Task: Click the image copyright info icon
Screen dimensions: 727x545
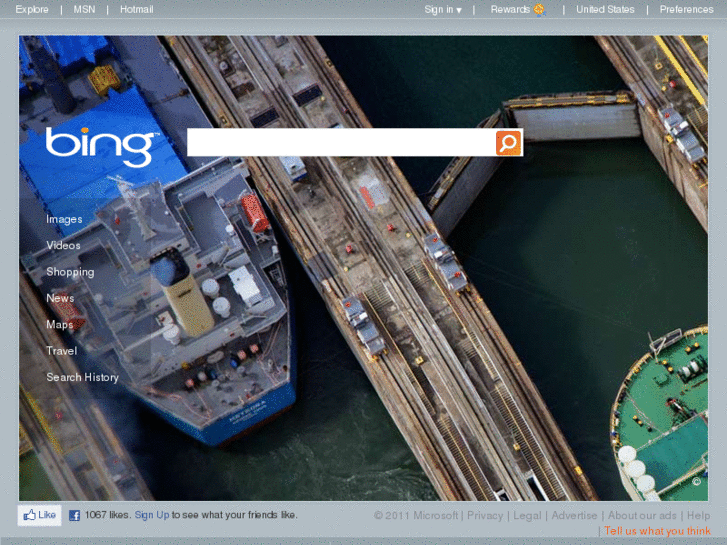Action: [x=696, y=482]
